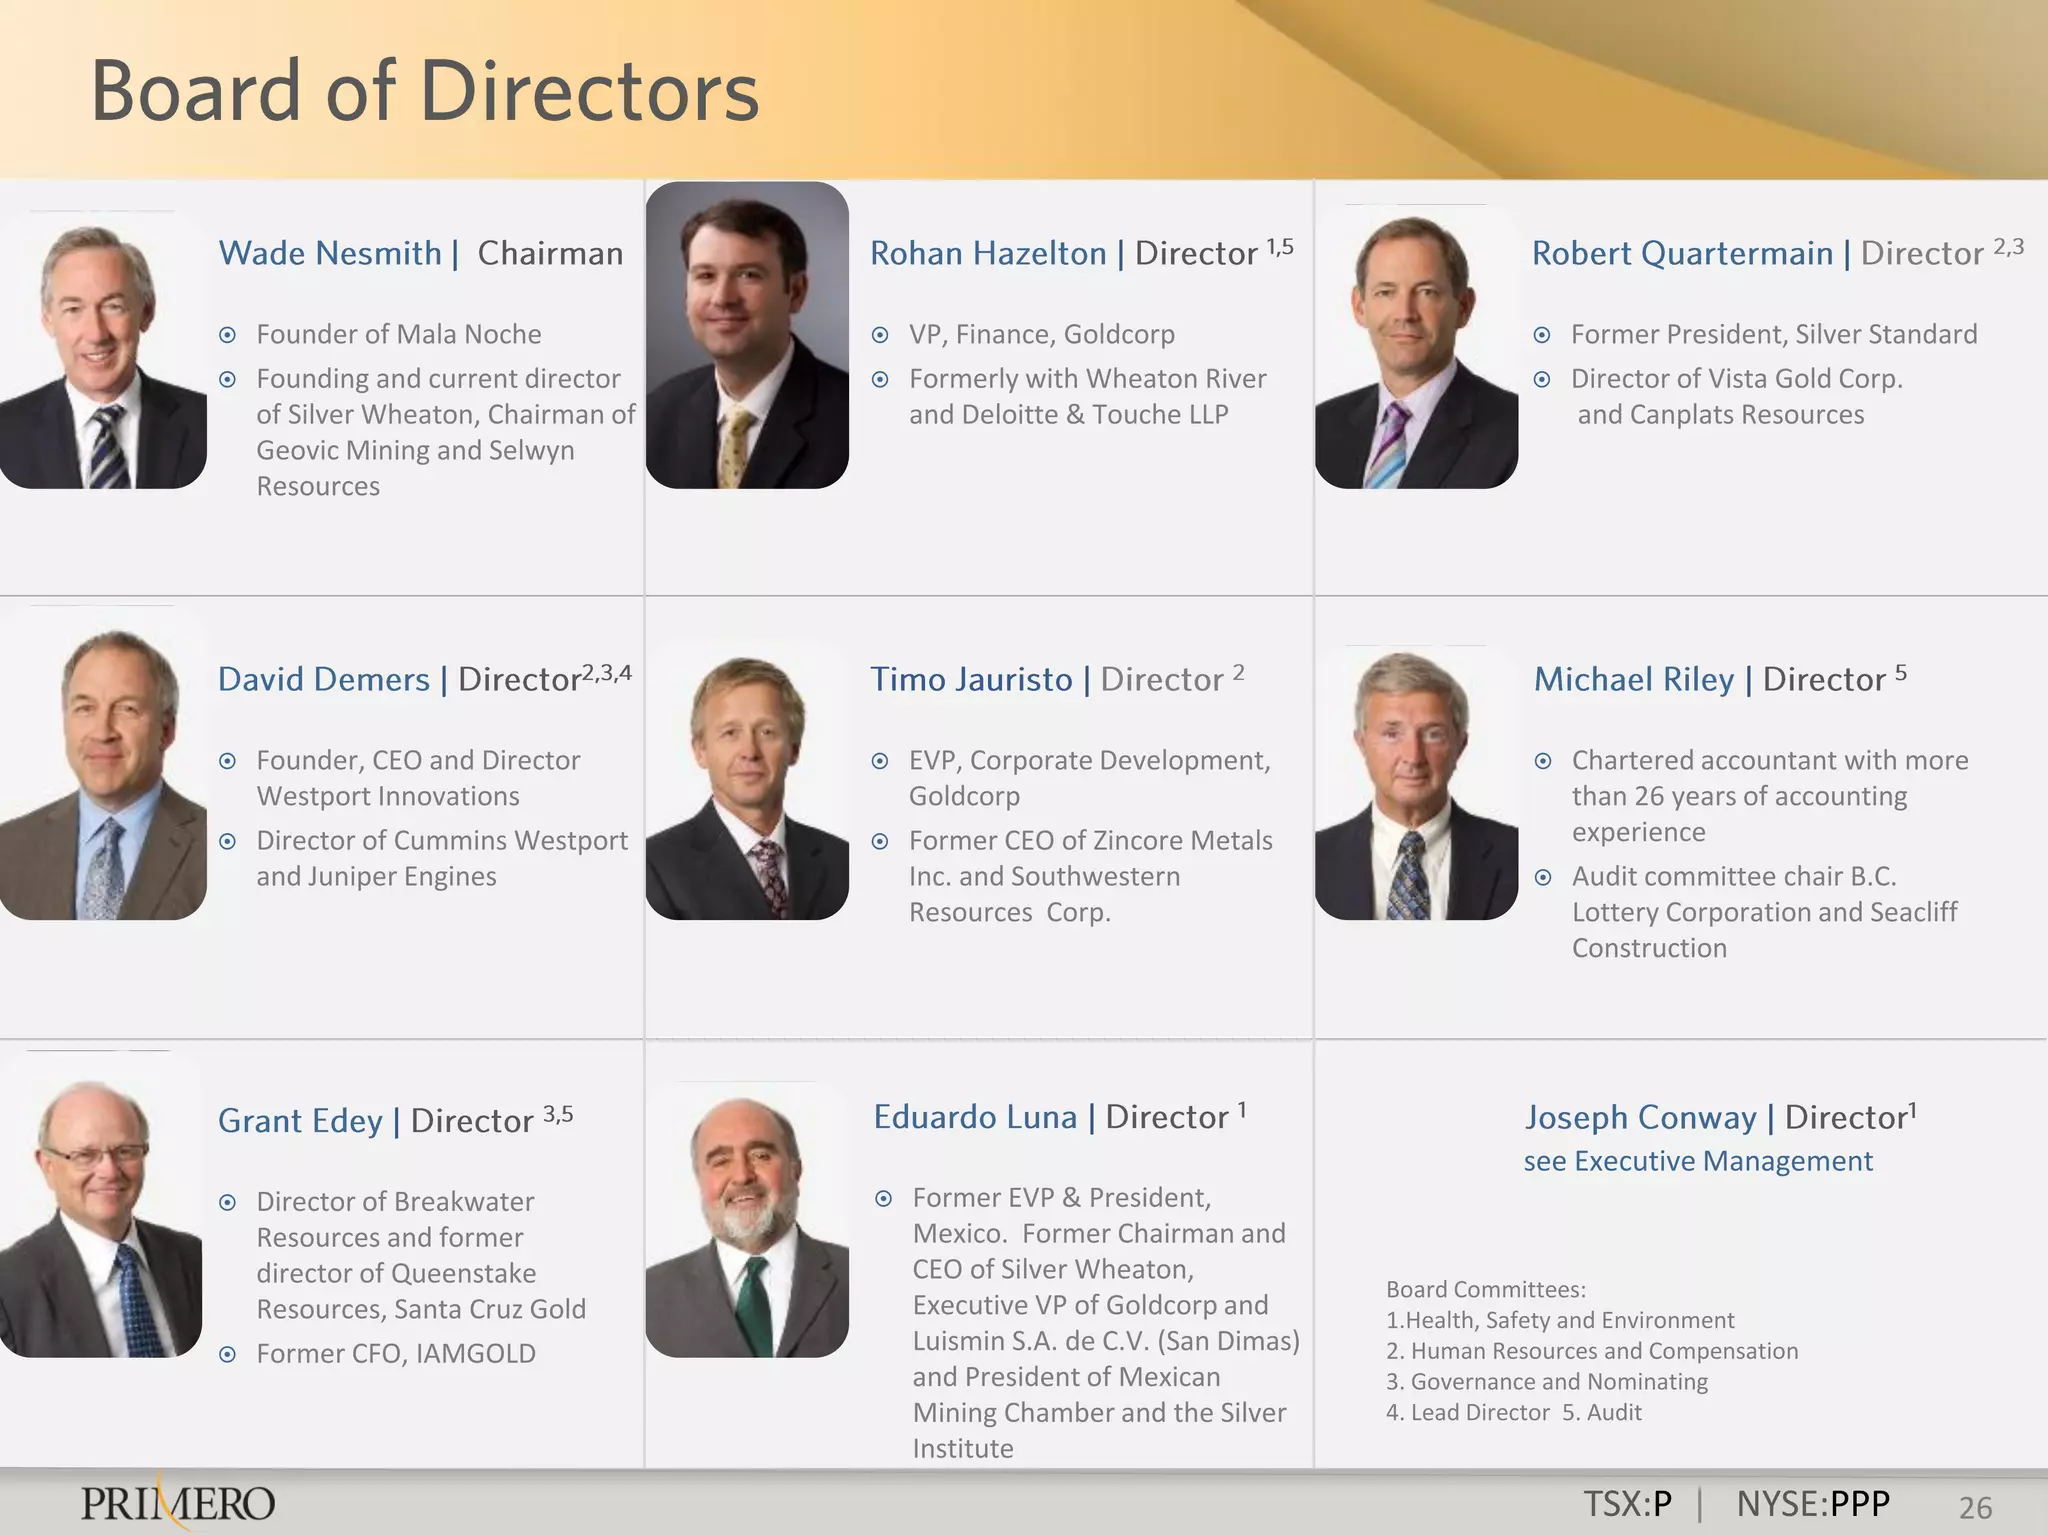This screenshot has height=1536, width=2048.
Task: Click the 'Chairman' title beside Wade Nesmith
Action: click(x=550, y=253)
